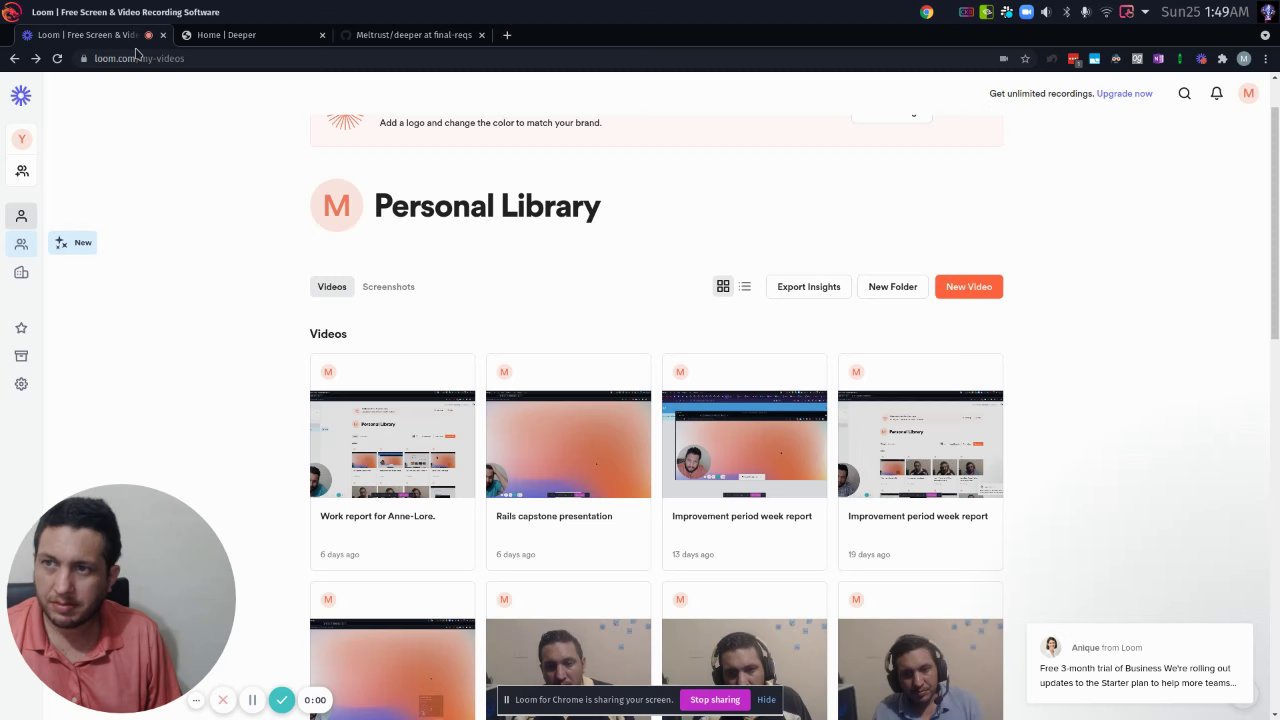Screen dimensions: 1280x720
Task: Open the M profile avatar menu
Action: 1248,93
